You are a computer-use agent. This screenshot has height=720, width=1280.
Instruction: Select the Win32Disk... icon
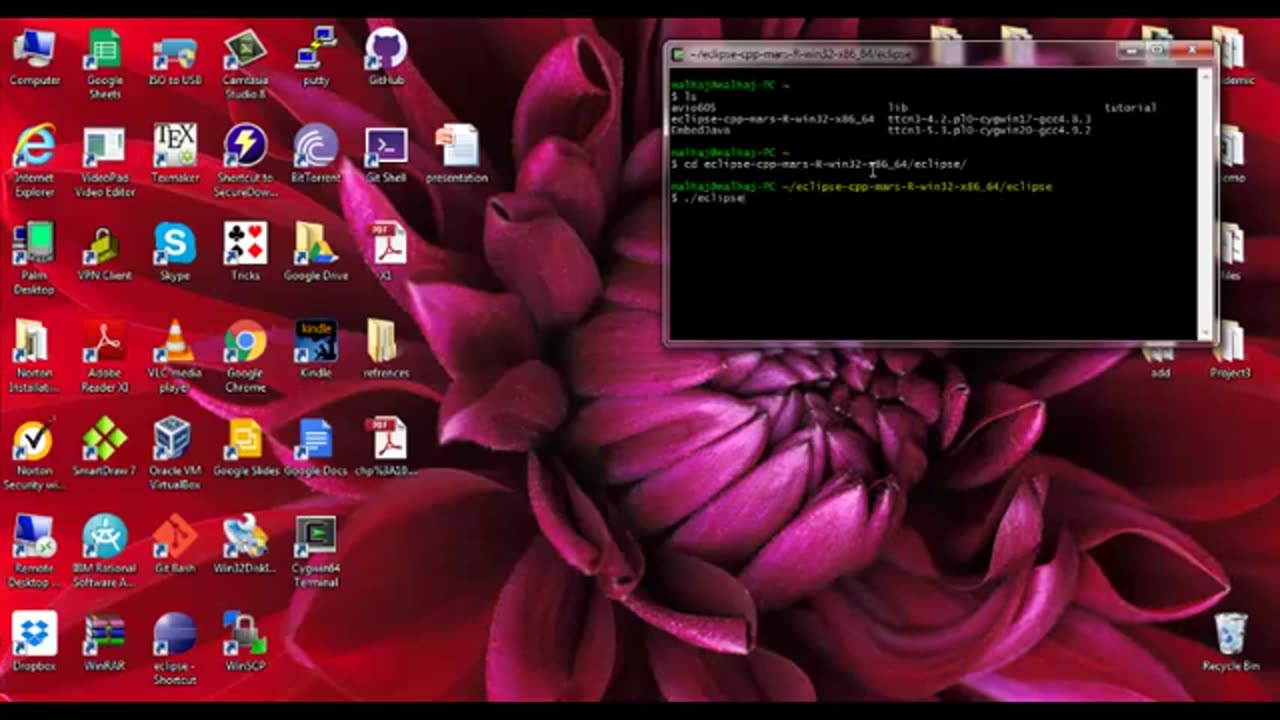click(x=245, y=544)
